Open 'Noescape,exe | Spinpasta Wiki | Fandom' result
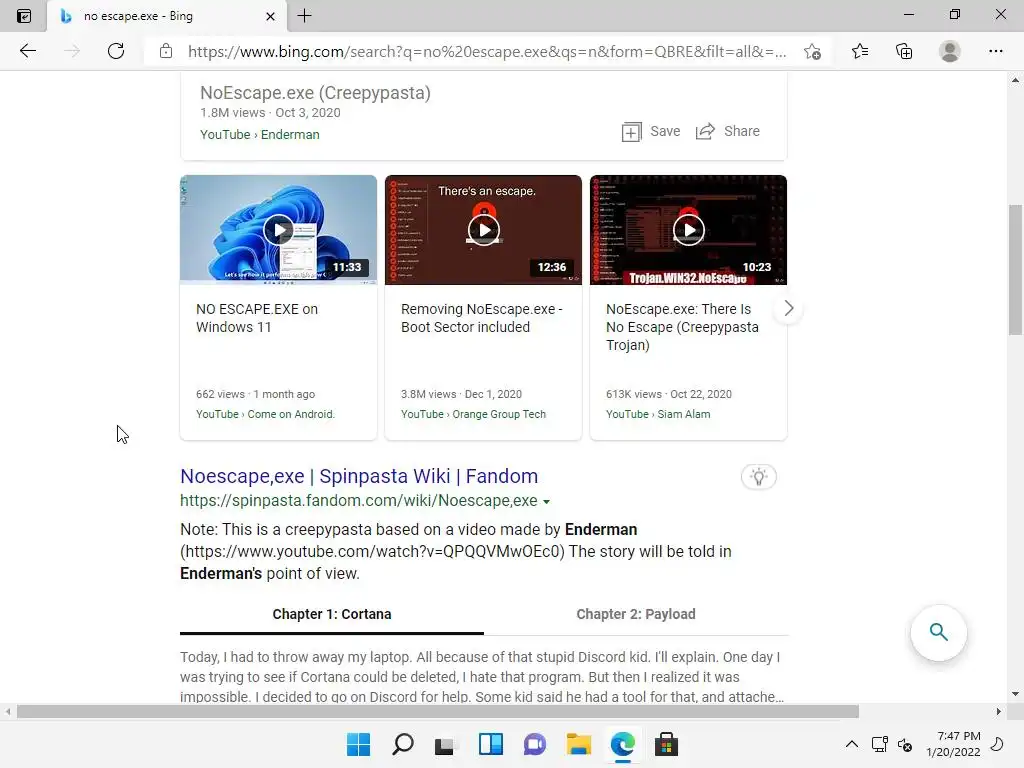 tap(359, 476)
